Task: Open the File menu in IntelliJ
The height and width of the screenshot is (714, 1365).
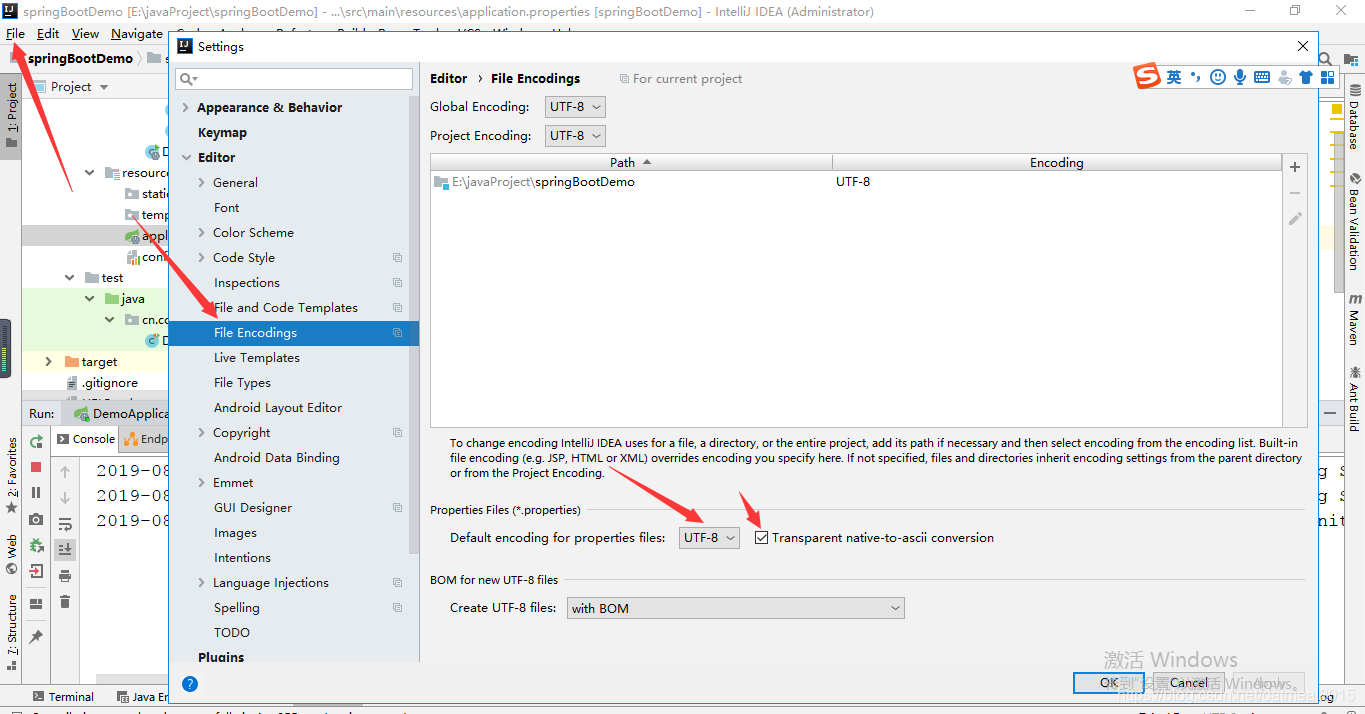Action: (15, 34)
